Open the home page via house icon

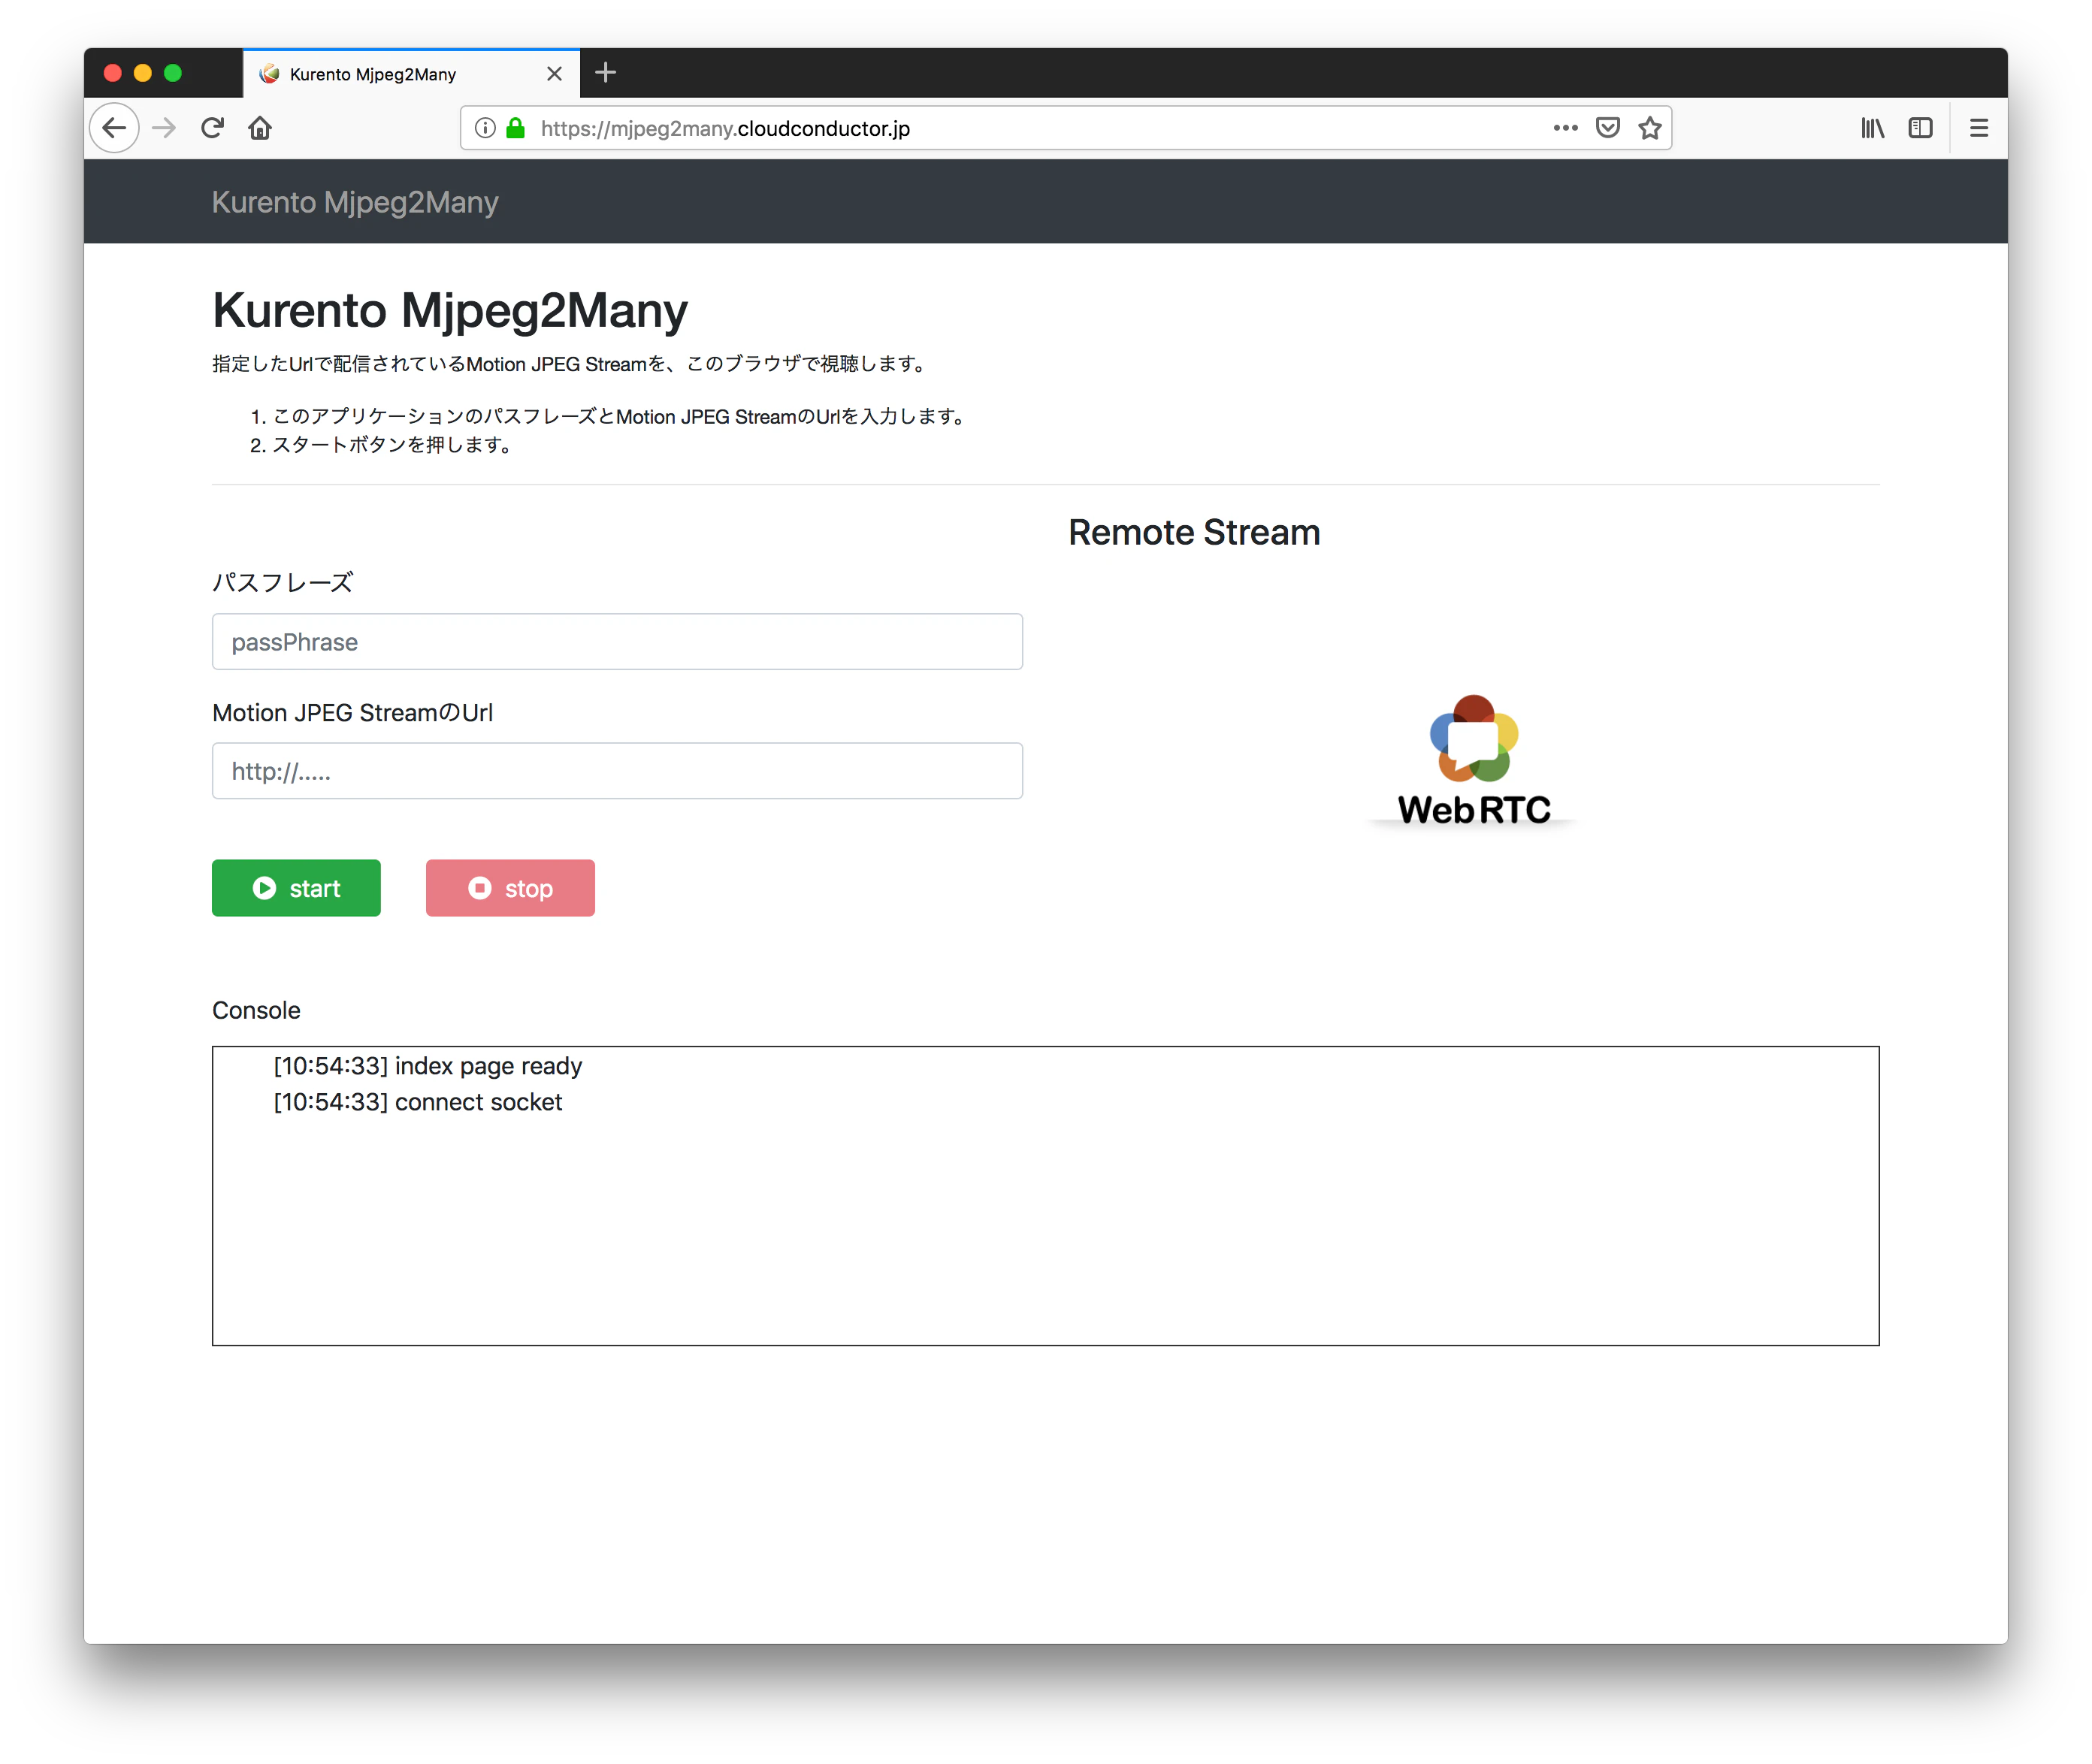coord(260,128)
